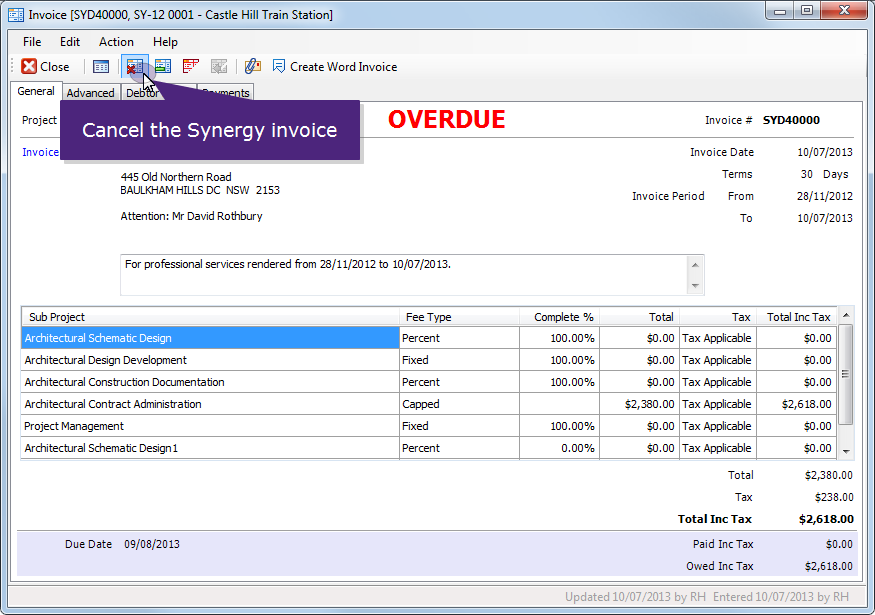The height and width of the screenshot is (615, 875).
Task: Click the blue Invoice link
Action: pyautogui.click(x=40, y=152)
